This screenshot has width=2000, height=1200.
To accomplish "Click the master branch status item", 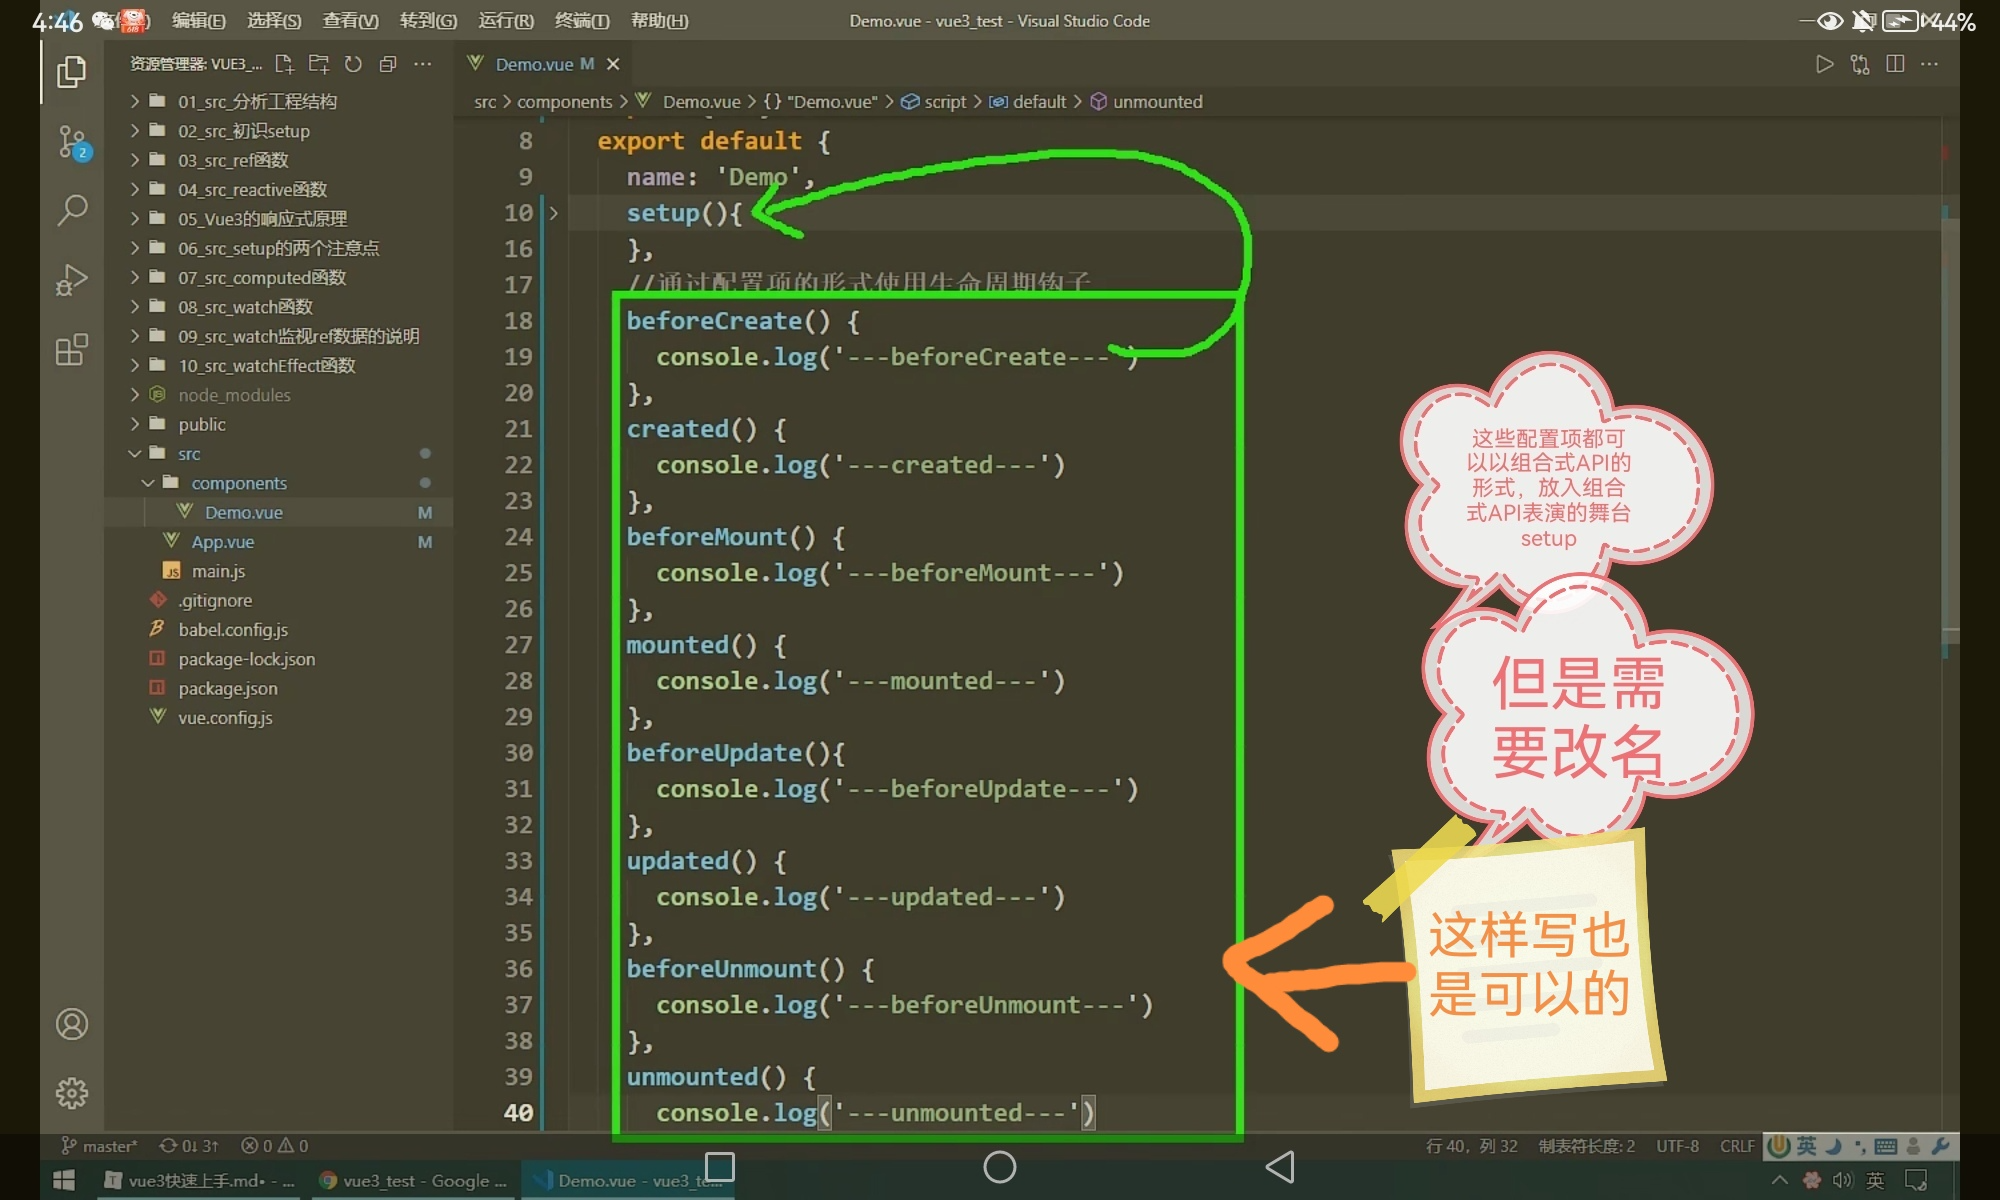I will 100,1145.
